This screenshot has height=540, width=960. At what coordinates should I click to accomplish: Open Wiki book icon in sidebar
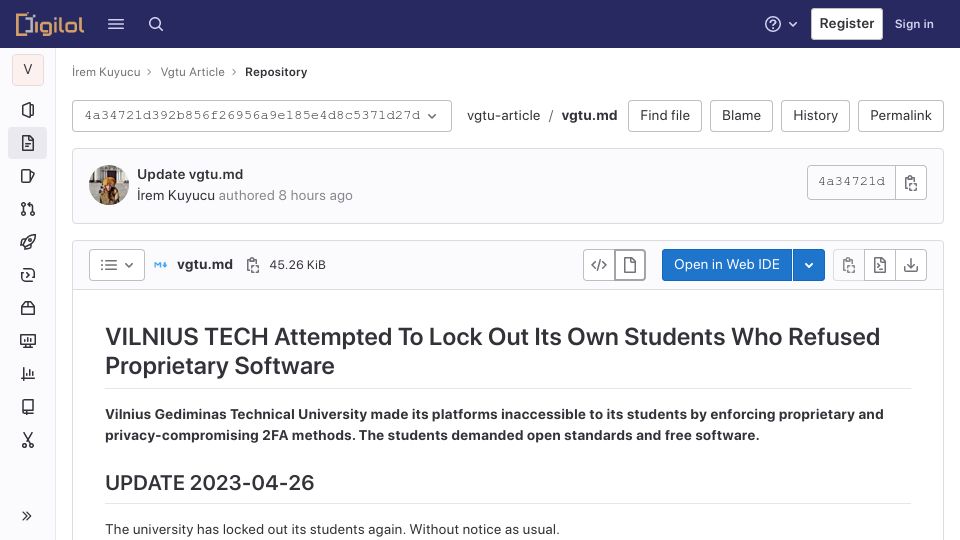click(x=28, y=407)
